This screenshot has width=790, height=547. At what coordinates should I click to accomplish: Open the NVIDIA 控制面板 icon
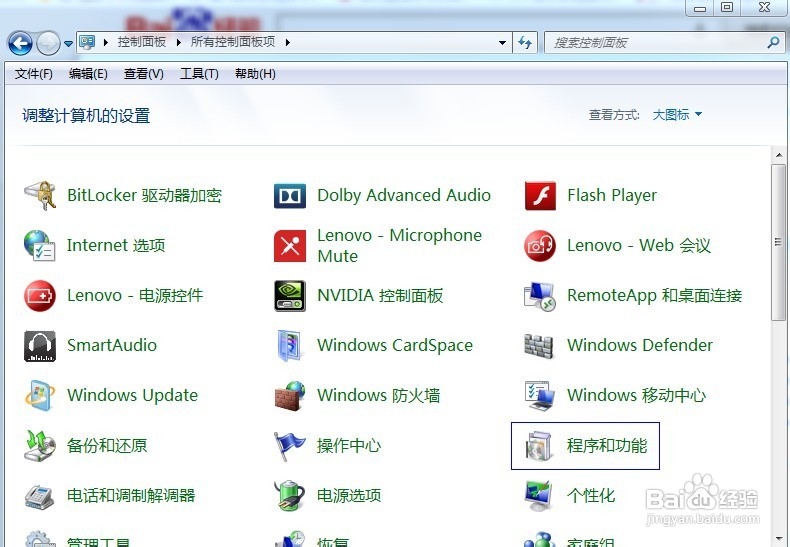click(x=290, y=296)
